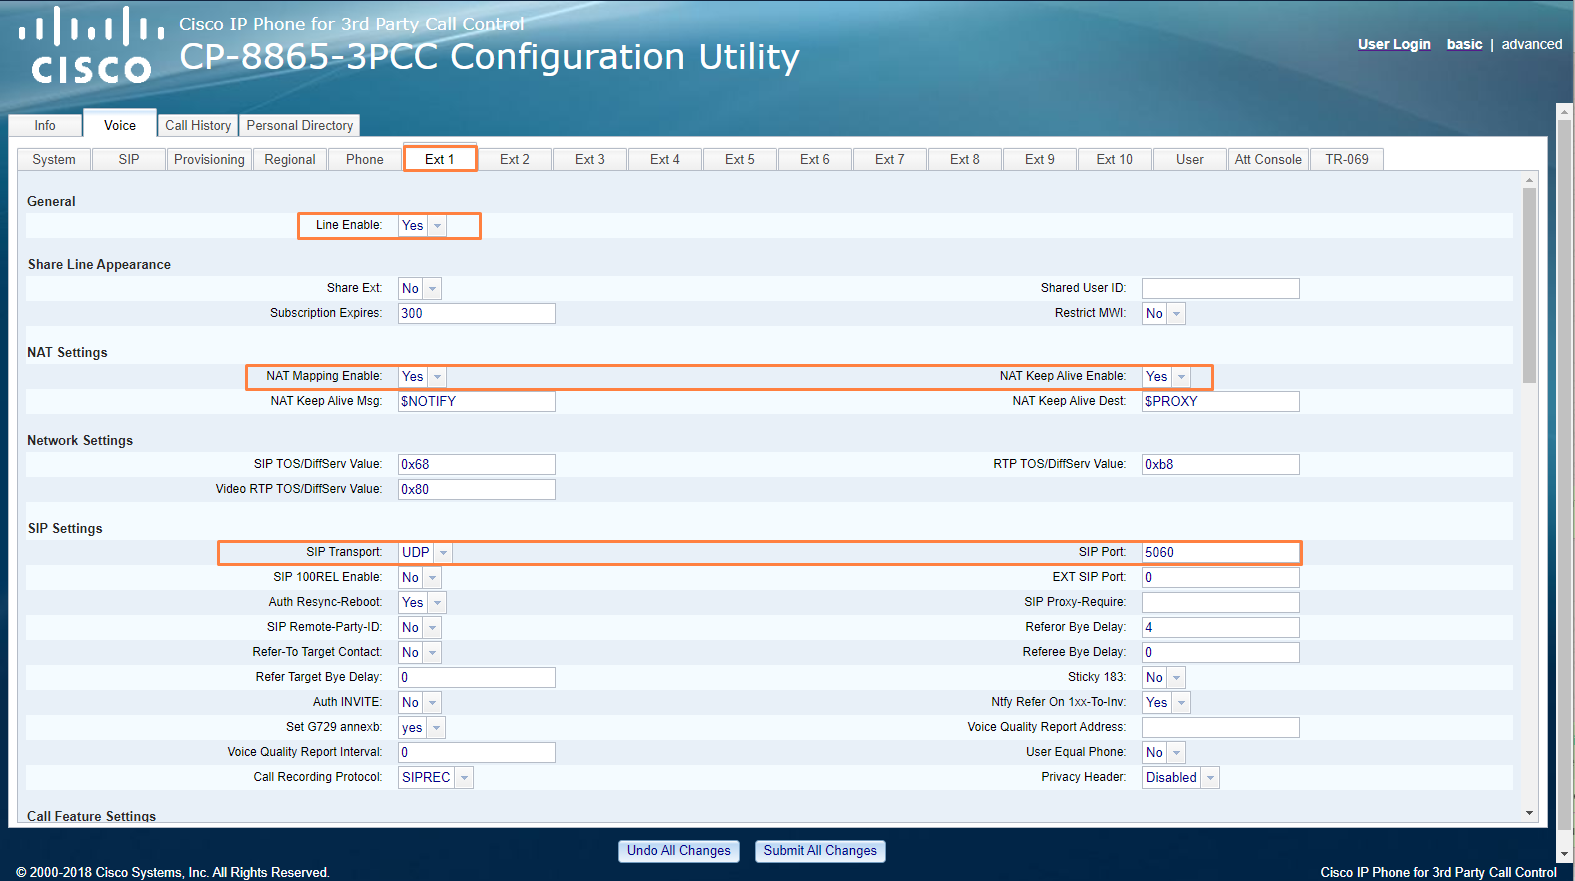Open the Provisioning tab

209,160
